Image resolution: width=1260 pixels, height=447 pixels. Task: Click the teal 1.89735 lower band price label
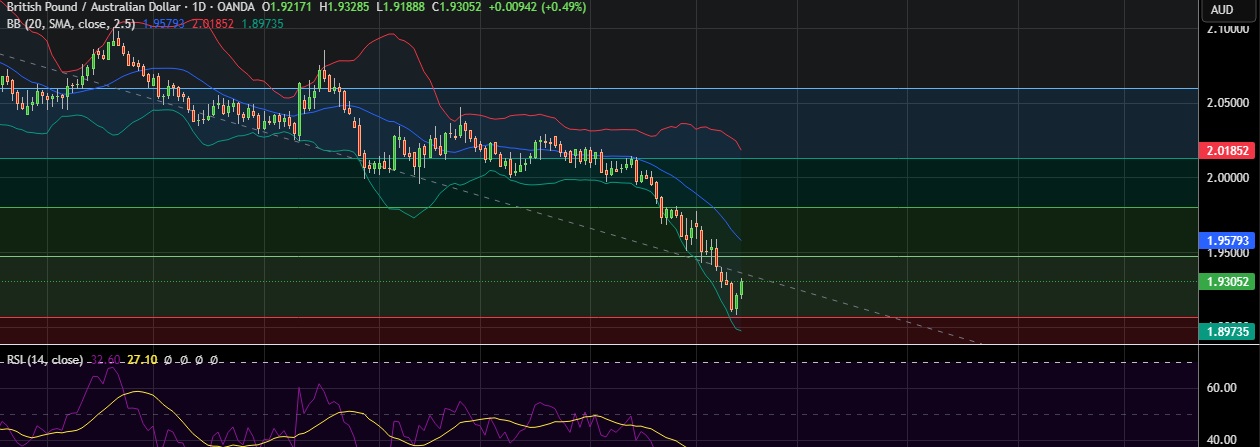[1226, 331]
